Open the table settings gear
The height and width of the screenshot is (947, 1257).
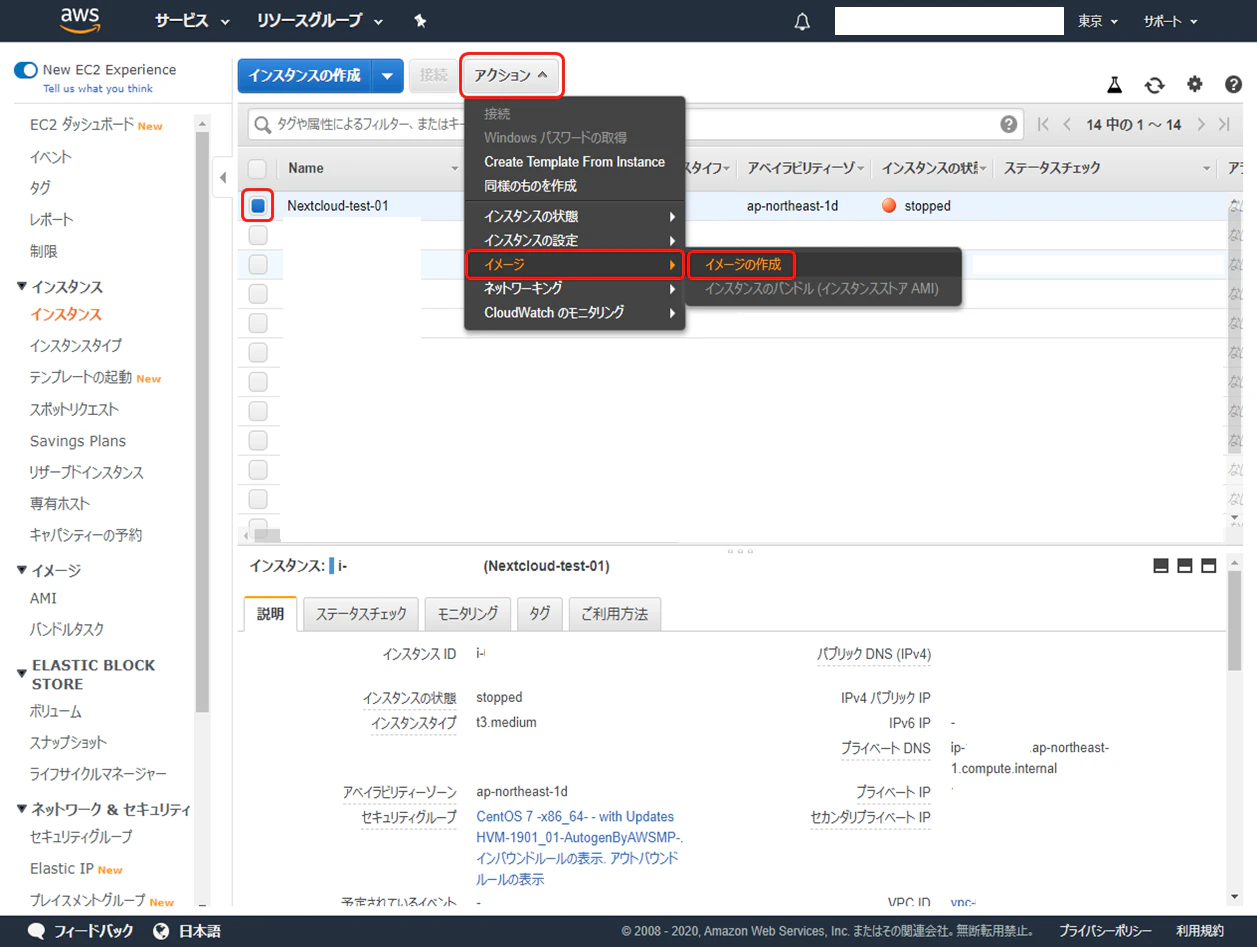point(1195,85)
